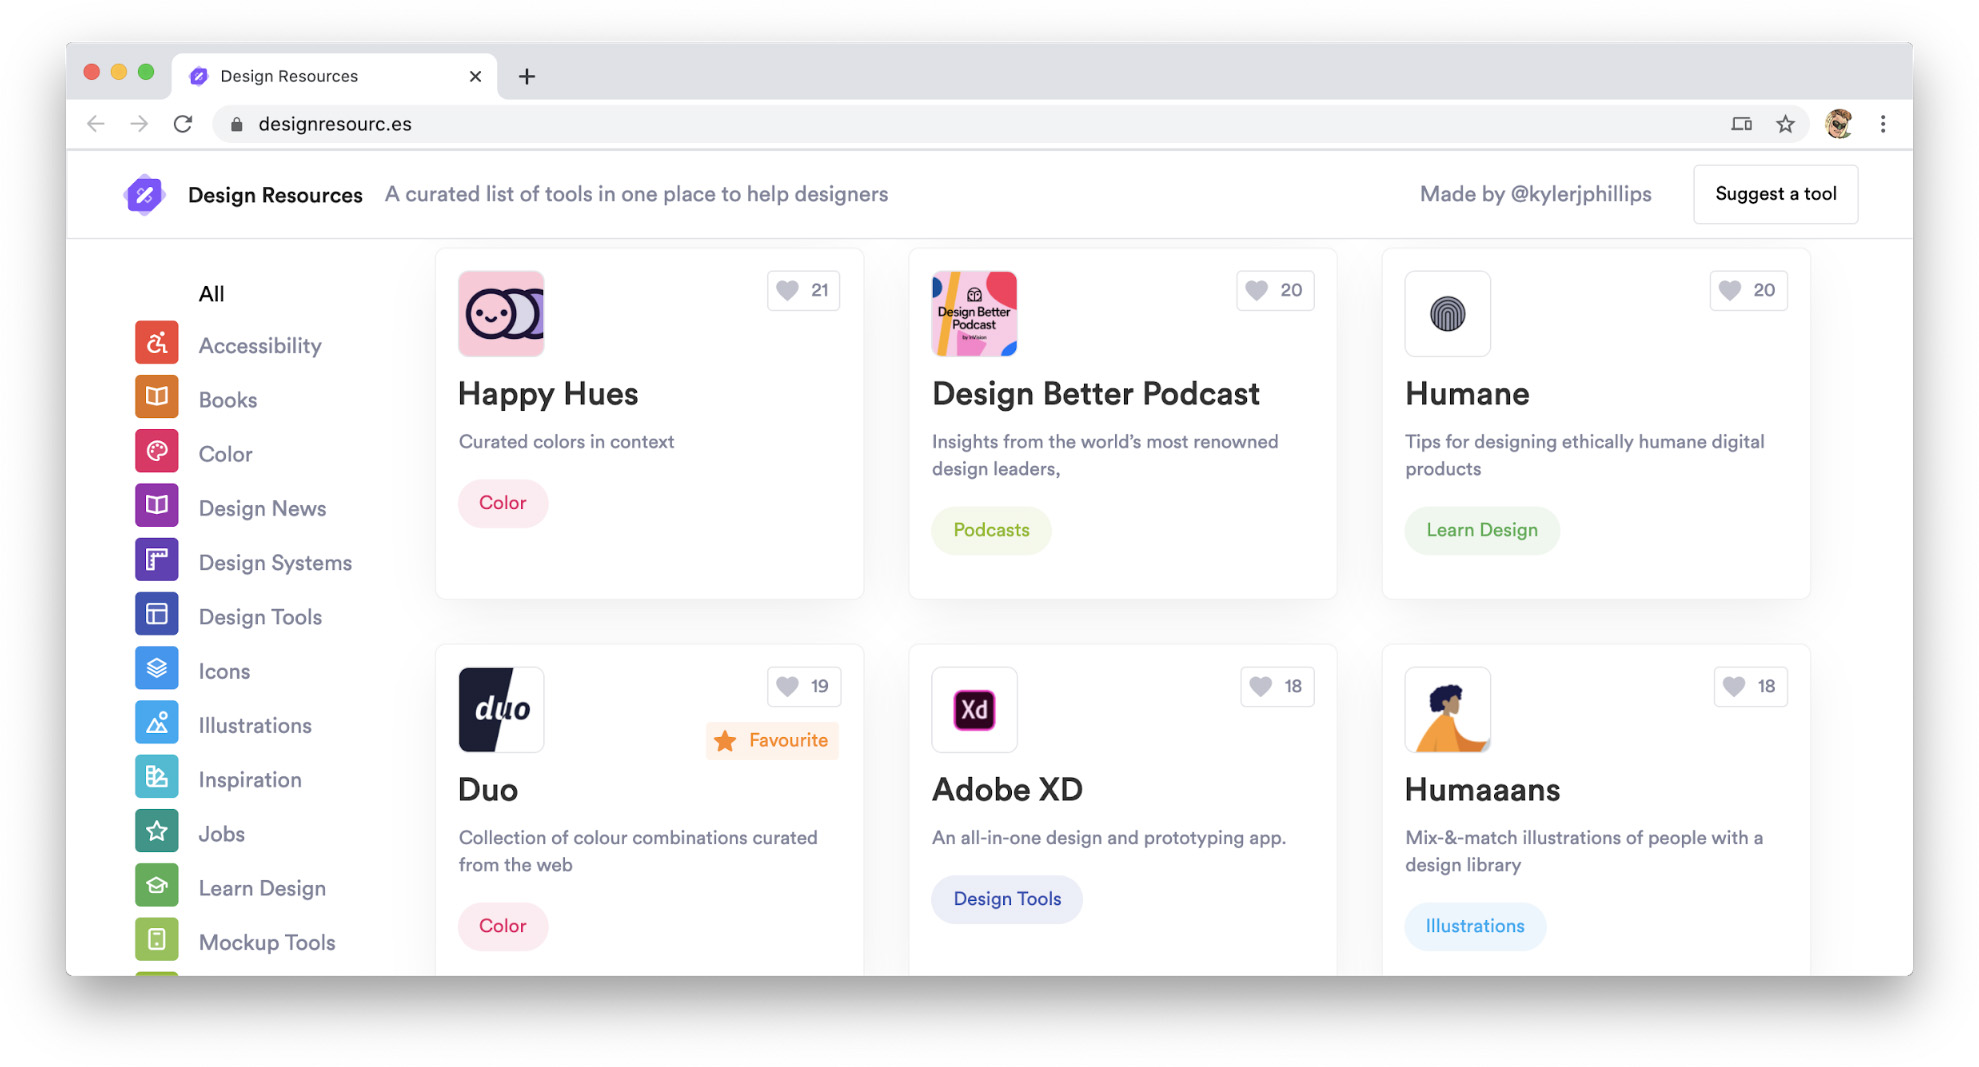Viewport: 1979px width, 1067px height.
Task: Open the Humane fingerprint thumbnail
Action: coord(1447,313)
